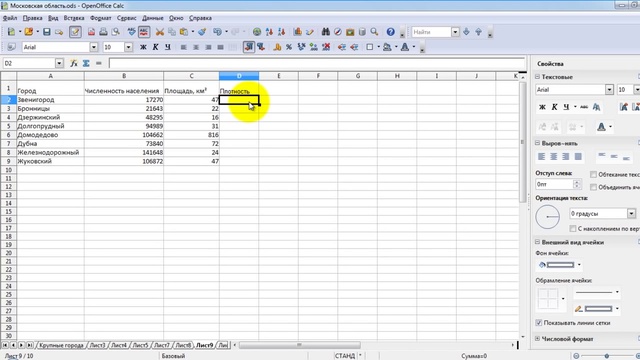
Task: Open the 0 градусы orientation dropdown
Action: tap(631, 213)
